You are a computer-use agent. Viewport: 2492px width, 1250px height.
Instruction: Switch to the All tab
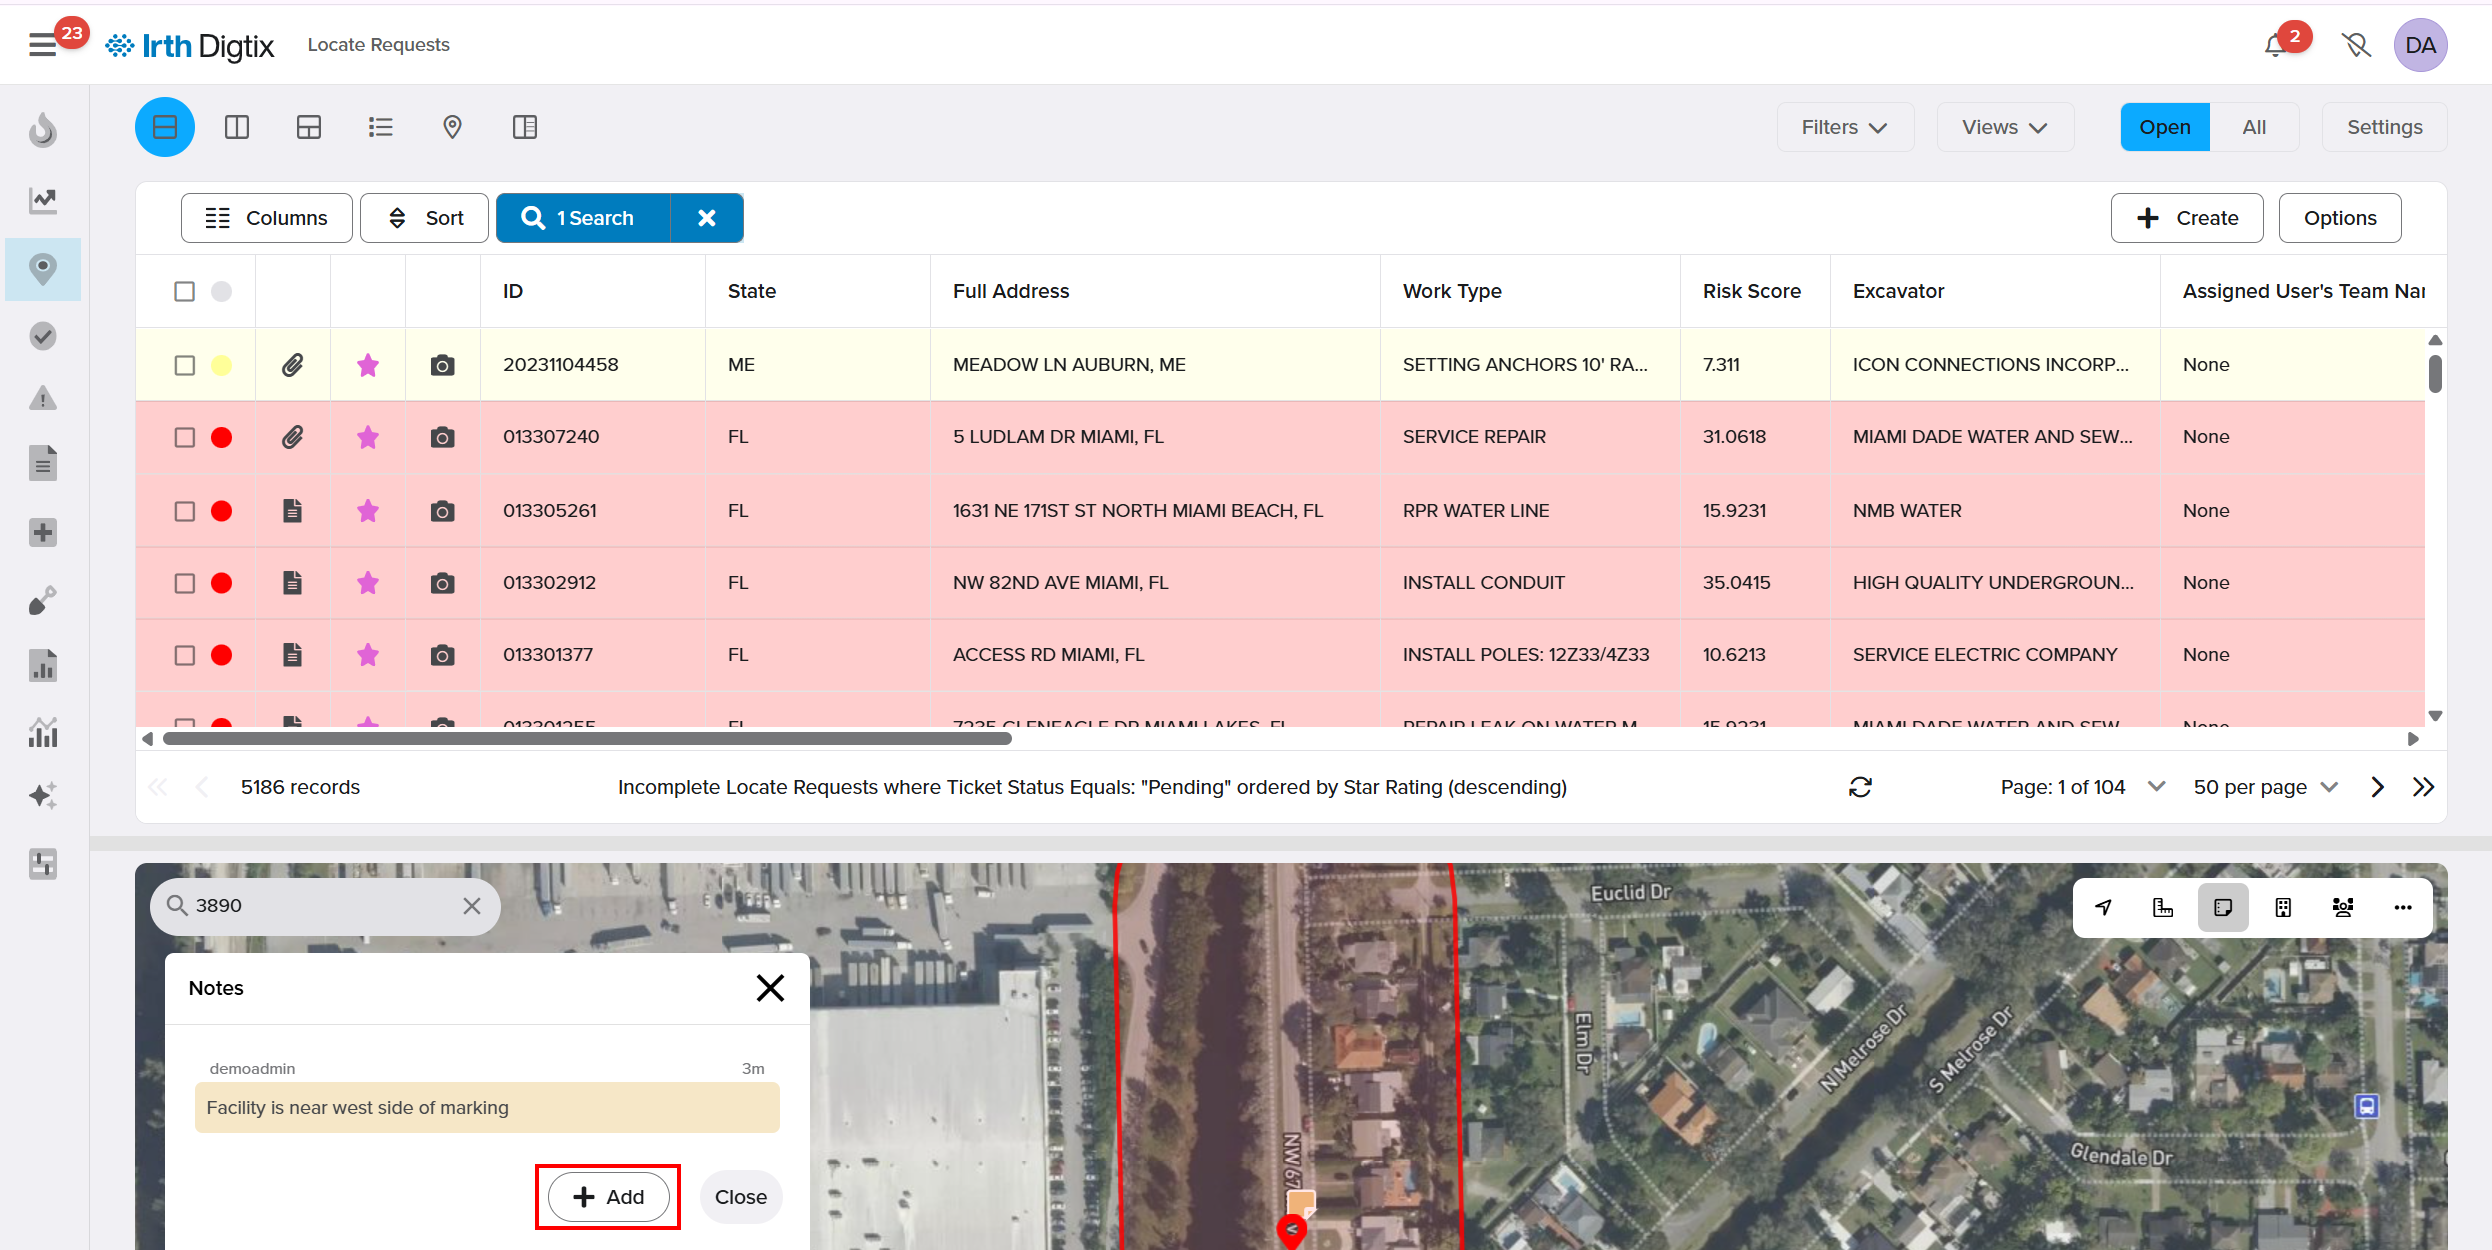click(2254, 127)
